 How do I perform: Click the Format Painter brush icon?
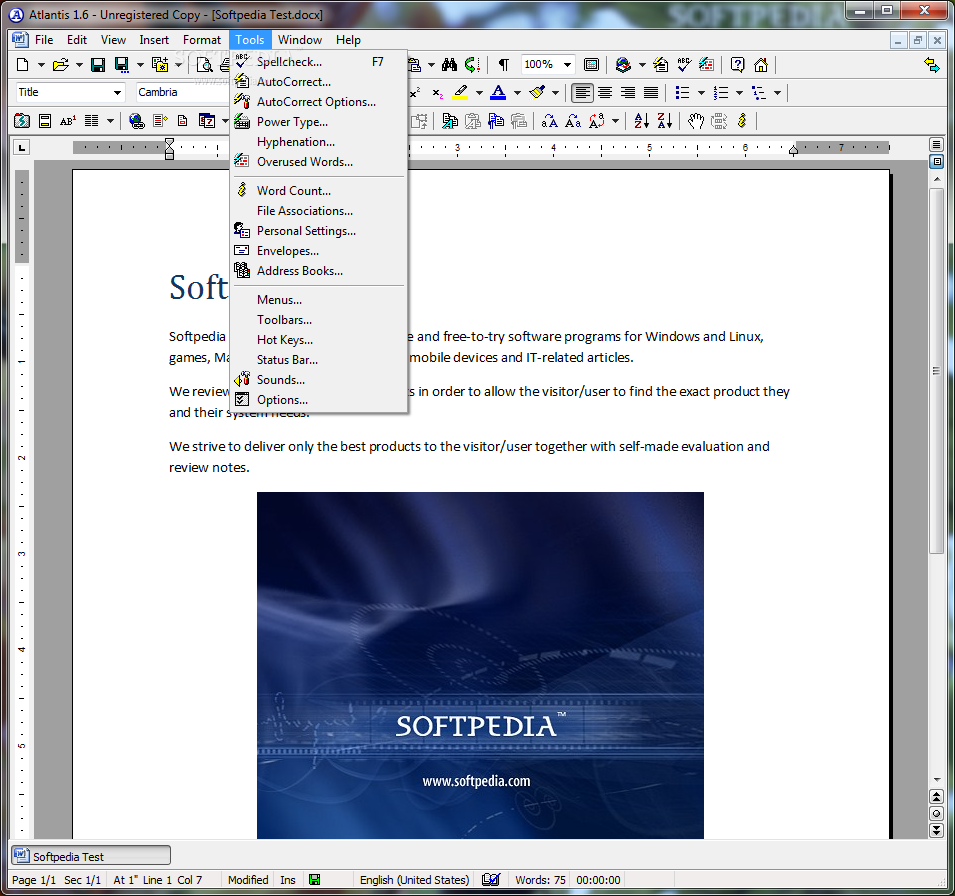coord(537,93)
